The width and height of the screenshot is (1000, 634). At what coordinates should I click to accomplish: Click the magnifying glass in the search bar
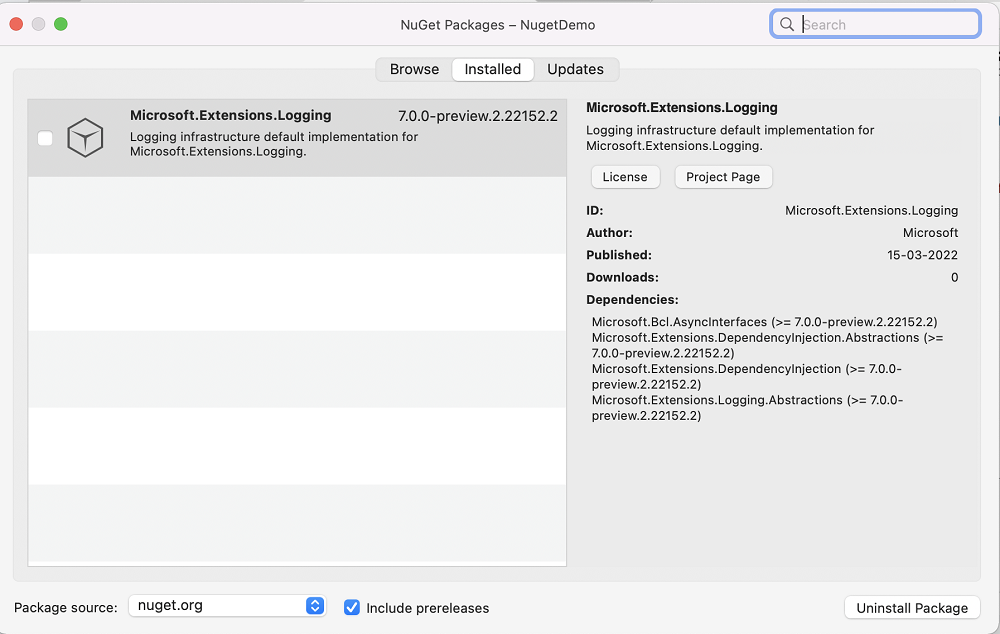[x=787, y=23]
